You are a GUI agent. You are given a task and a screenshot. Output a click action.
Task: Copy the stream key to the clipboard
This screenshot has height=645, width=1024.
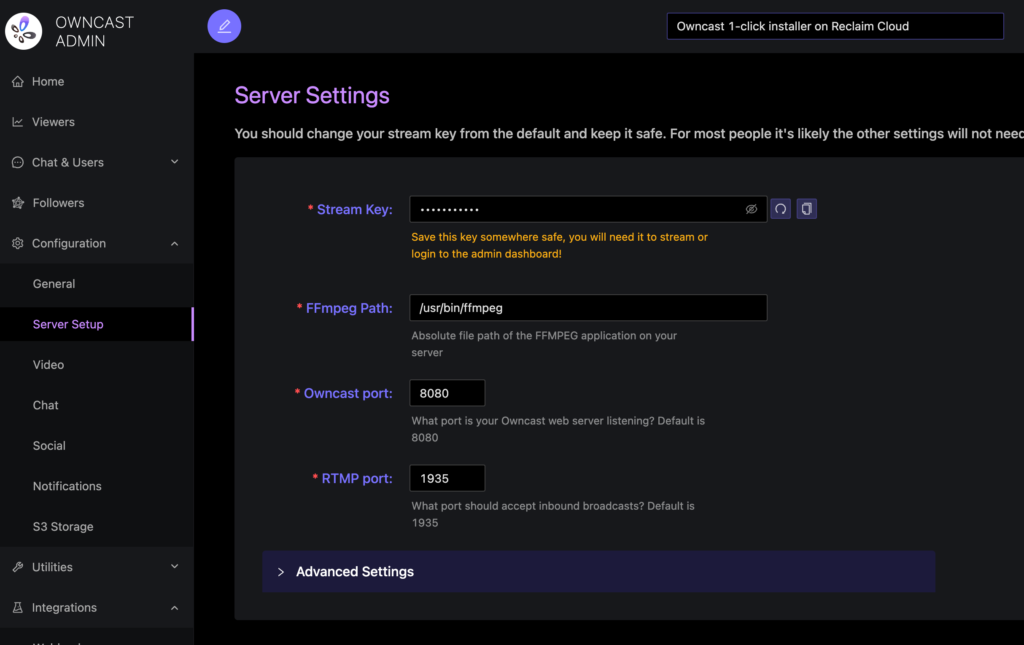click(807, 209)
